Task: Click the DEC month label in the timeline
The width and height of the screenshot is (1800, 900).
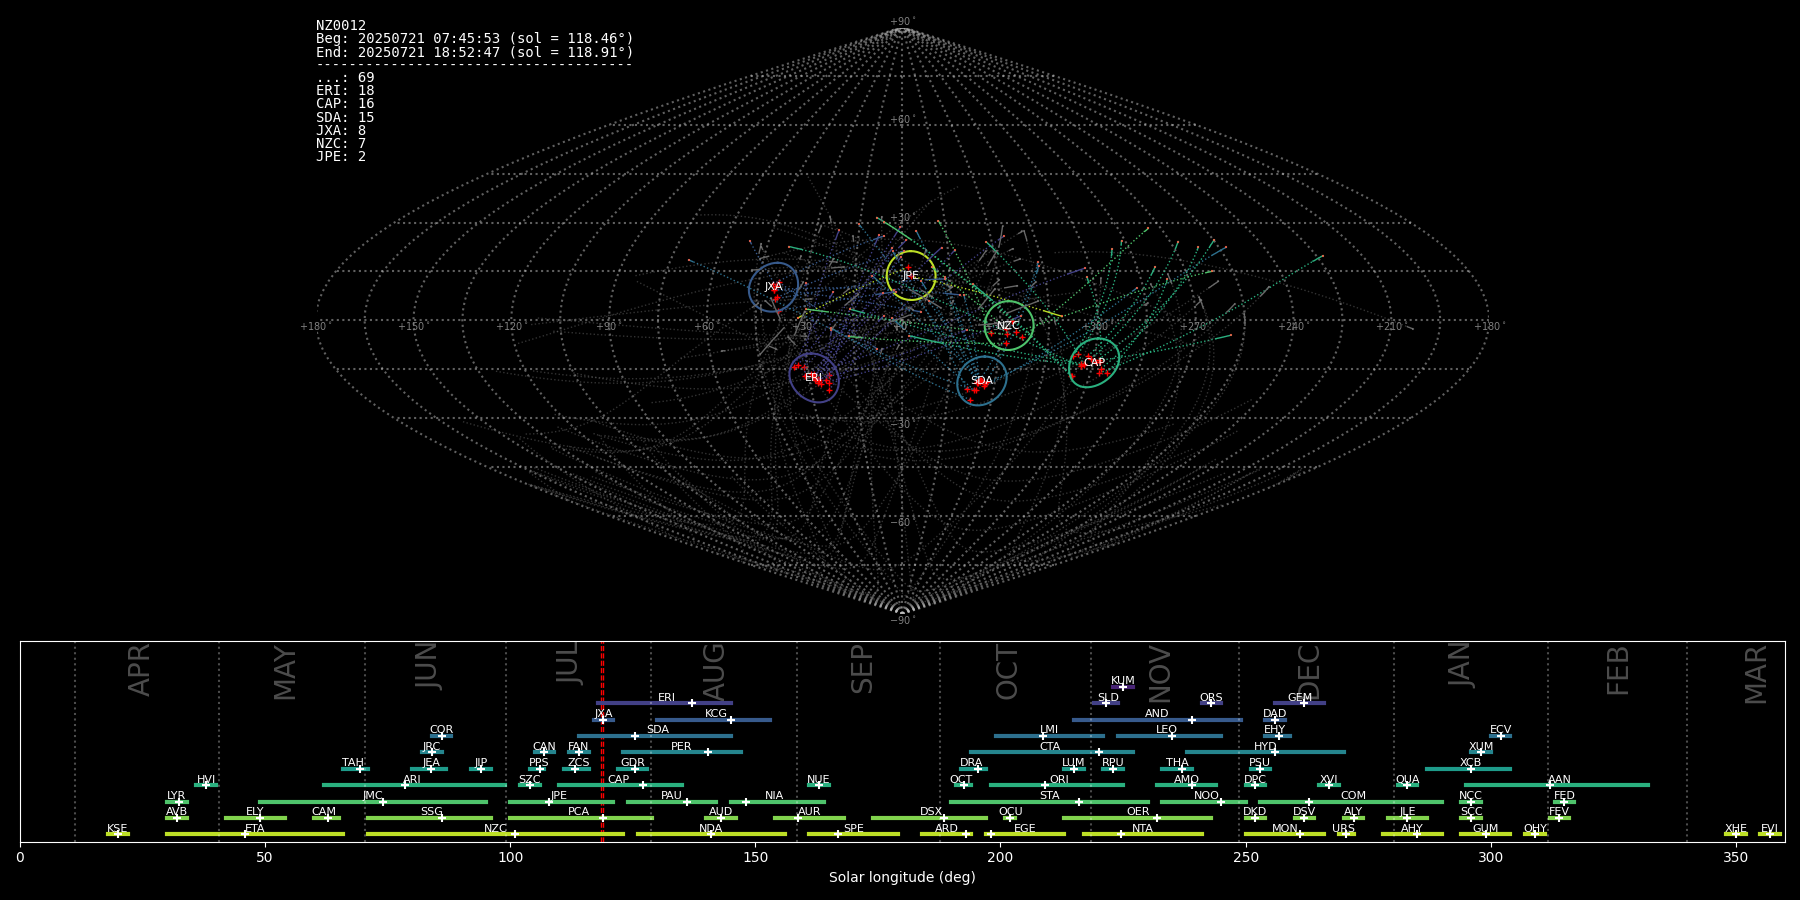Action: (x=1308, y=673)
